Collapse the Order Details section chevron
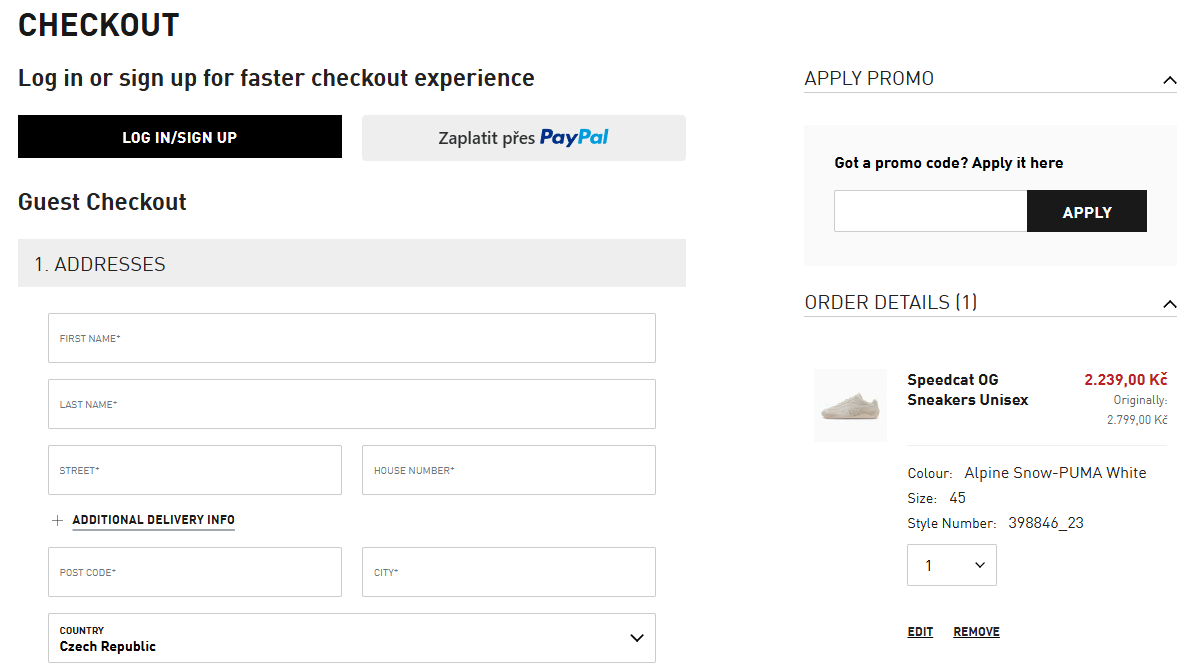 (1169, 303)
